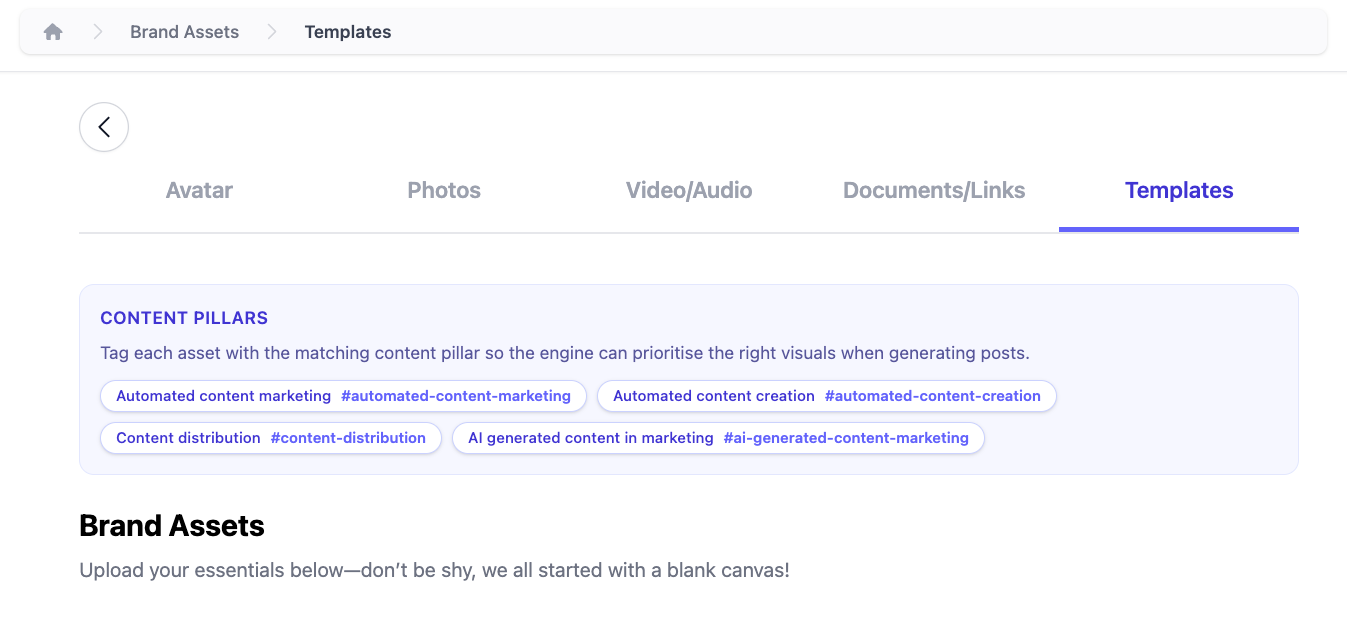The image size is (1347, 626).
Task: Go to the Home breadcrumb icon
Action: coord(53,32)
